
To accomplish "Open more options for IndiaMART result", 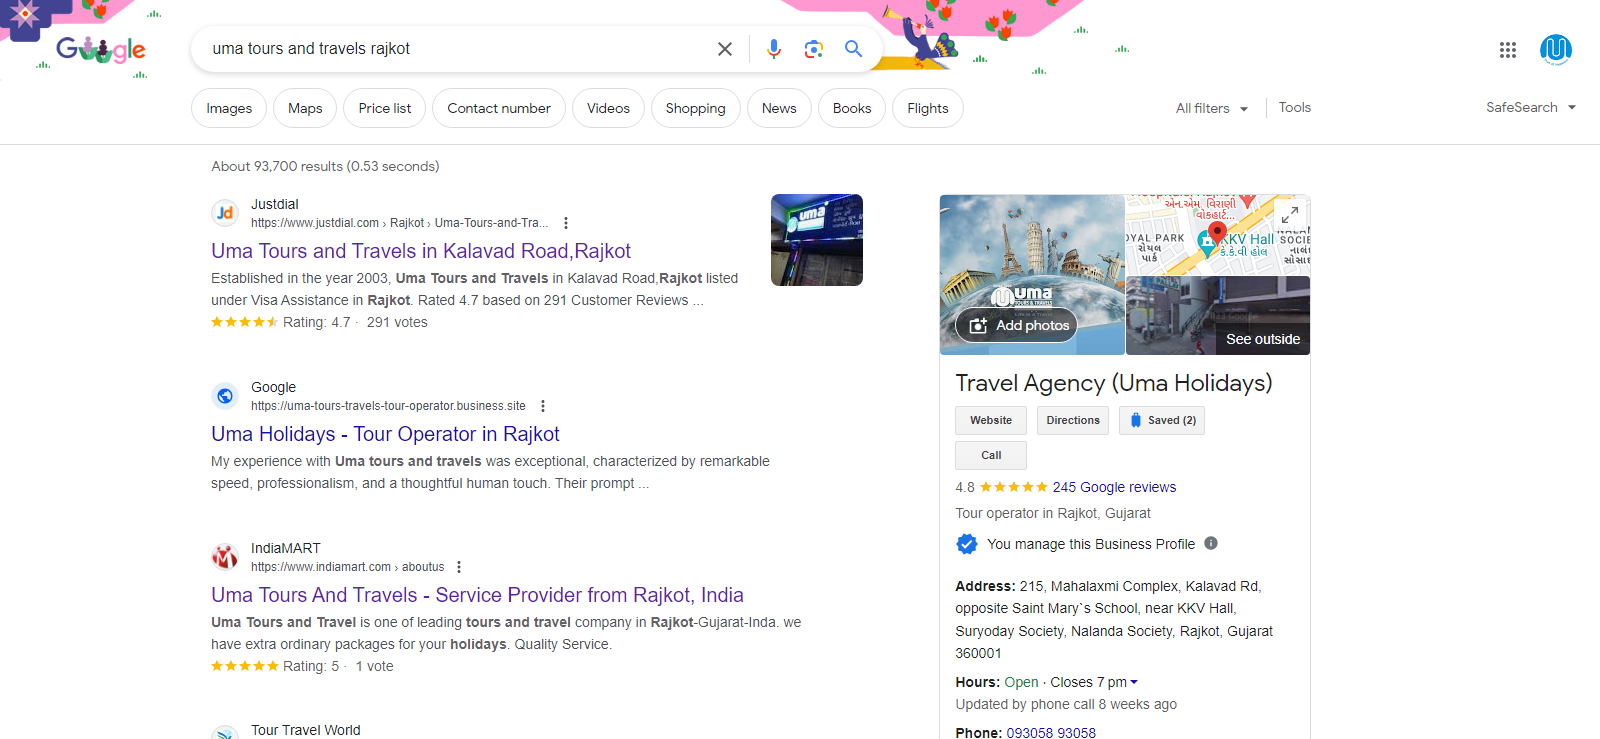I will [x=459, y=567].
